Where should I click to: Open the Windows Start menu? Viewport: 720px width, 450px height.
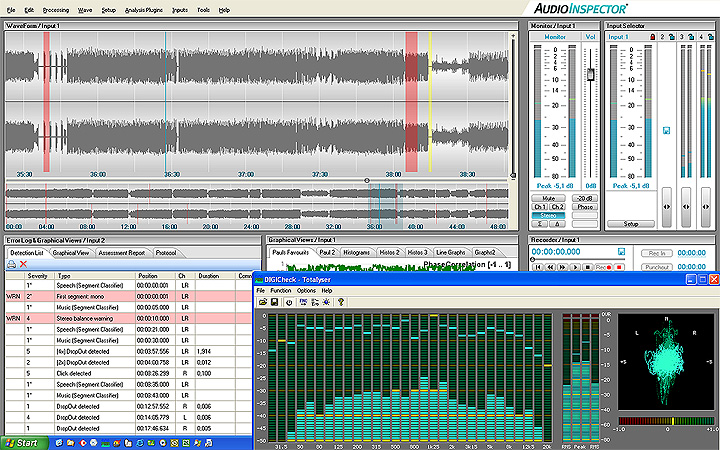[x=24, y=443]
